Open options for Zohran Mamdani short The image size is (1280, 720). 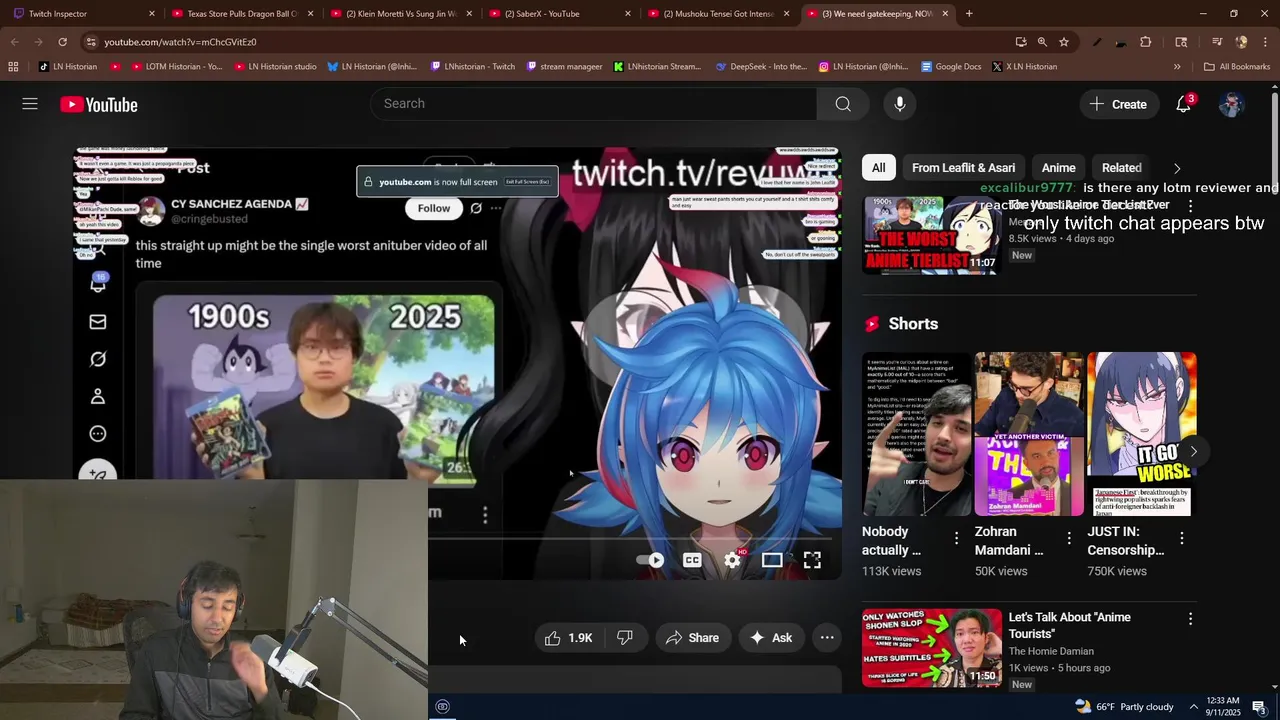pyautogui.click(x=1069, y=539)
